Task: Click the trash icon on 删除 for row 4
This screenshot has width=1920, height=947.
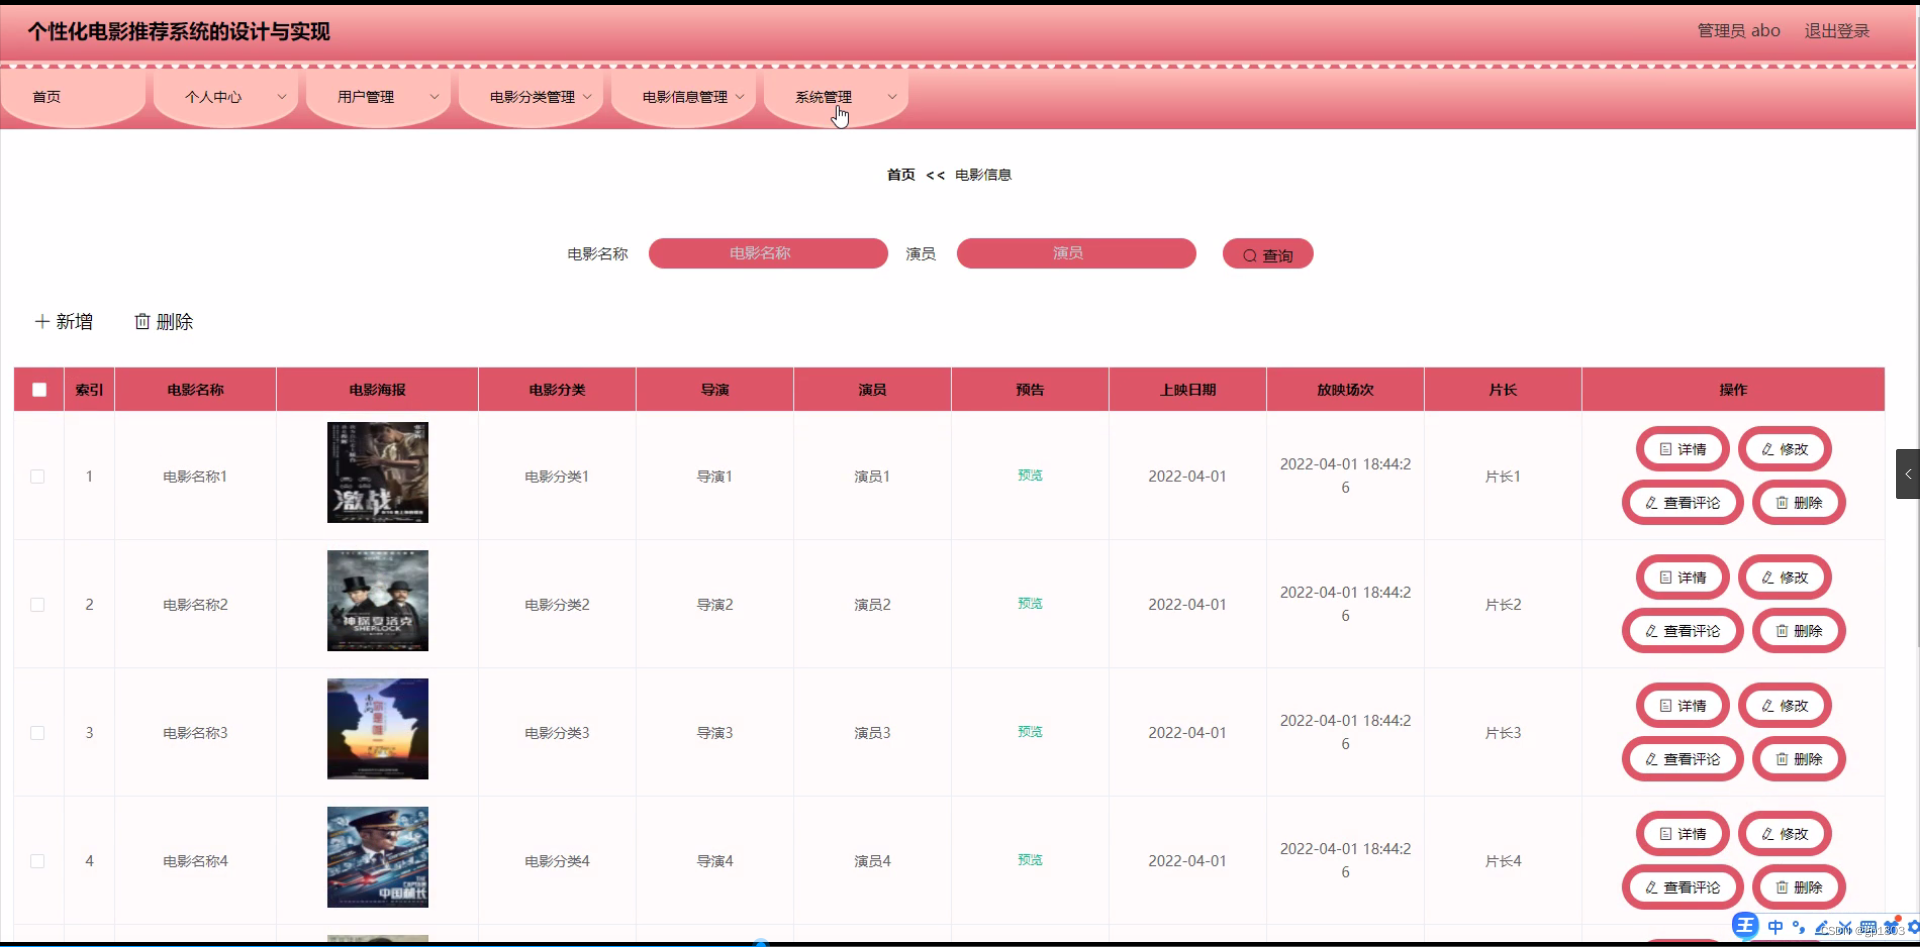Action: point(1782,887)
